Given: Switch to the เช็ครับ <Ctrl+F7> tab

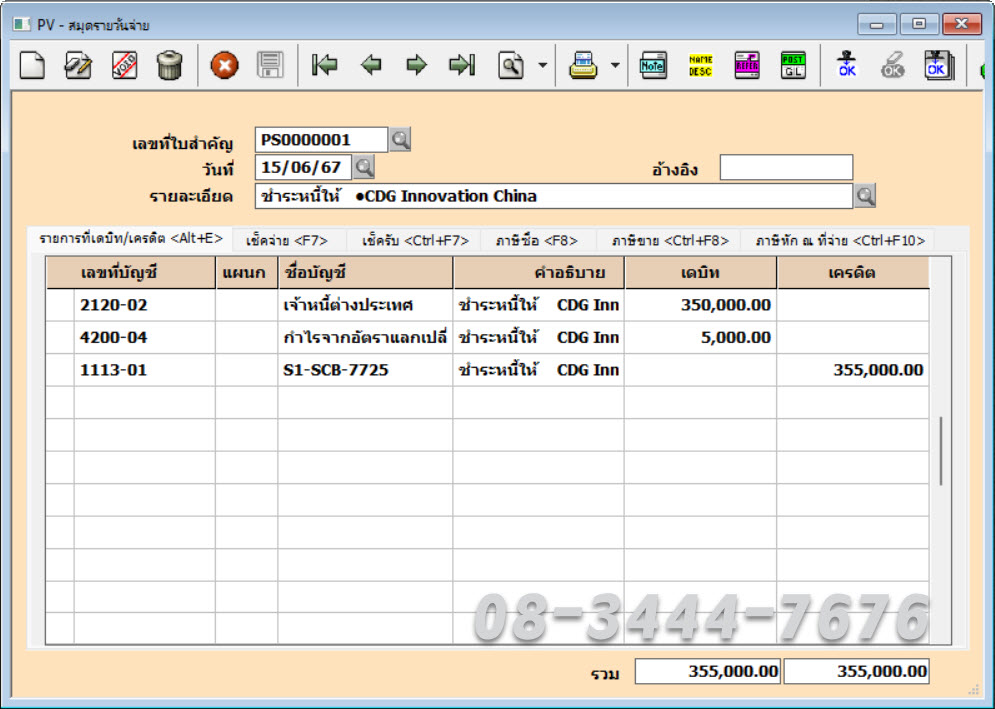Looking at the screenshot, I should [x=415, y=241].
